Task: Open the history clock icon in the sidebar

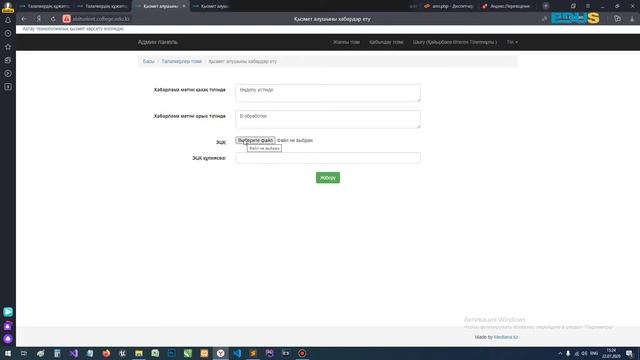Action: pyautogui.click(x=8, y=33)
